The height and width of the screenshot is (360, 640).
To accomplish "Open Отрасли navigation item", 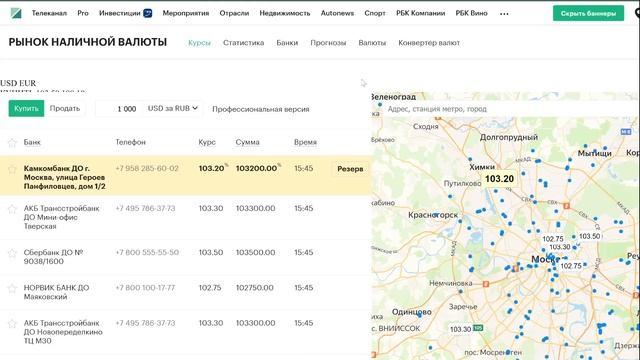I will point(234,13).
